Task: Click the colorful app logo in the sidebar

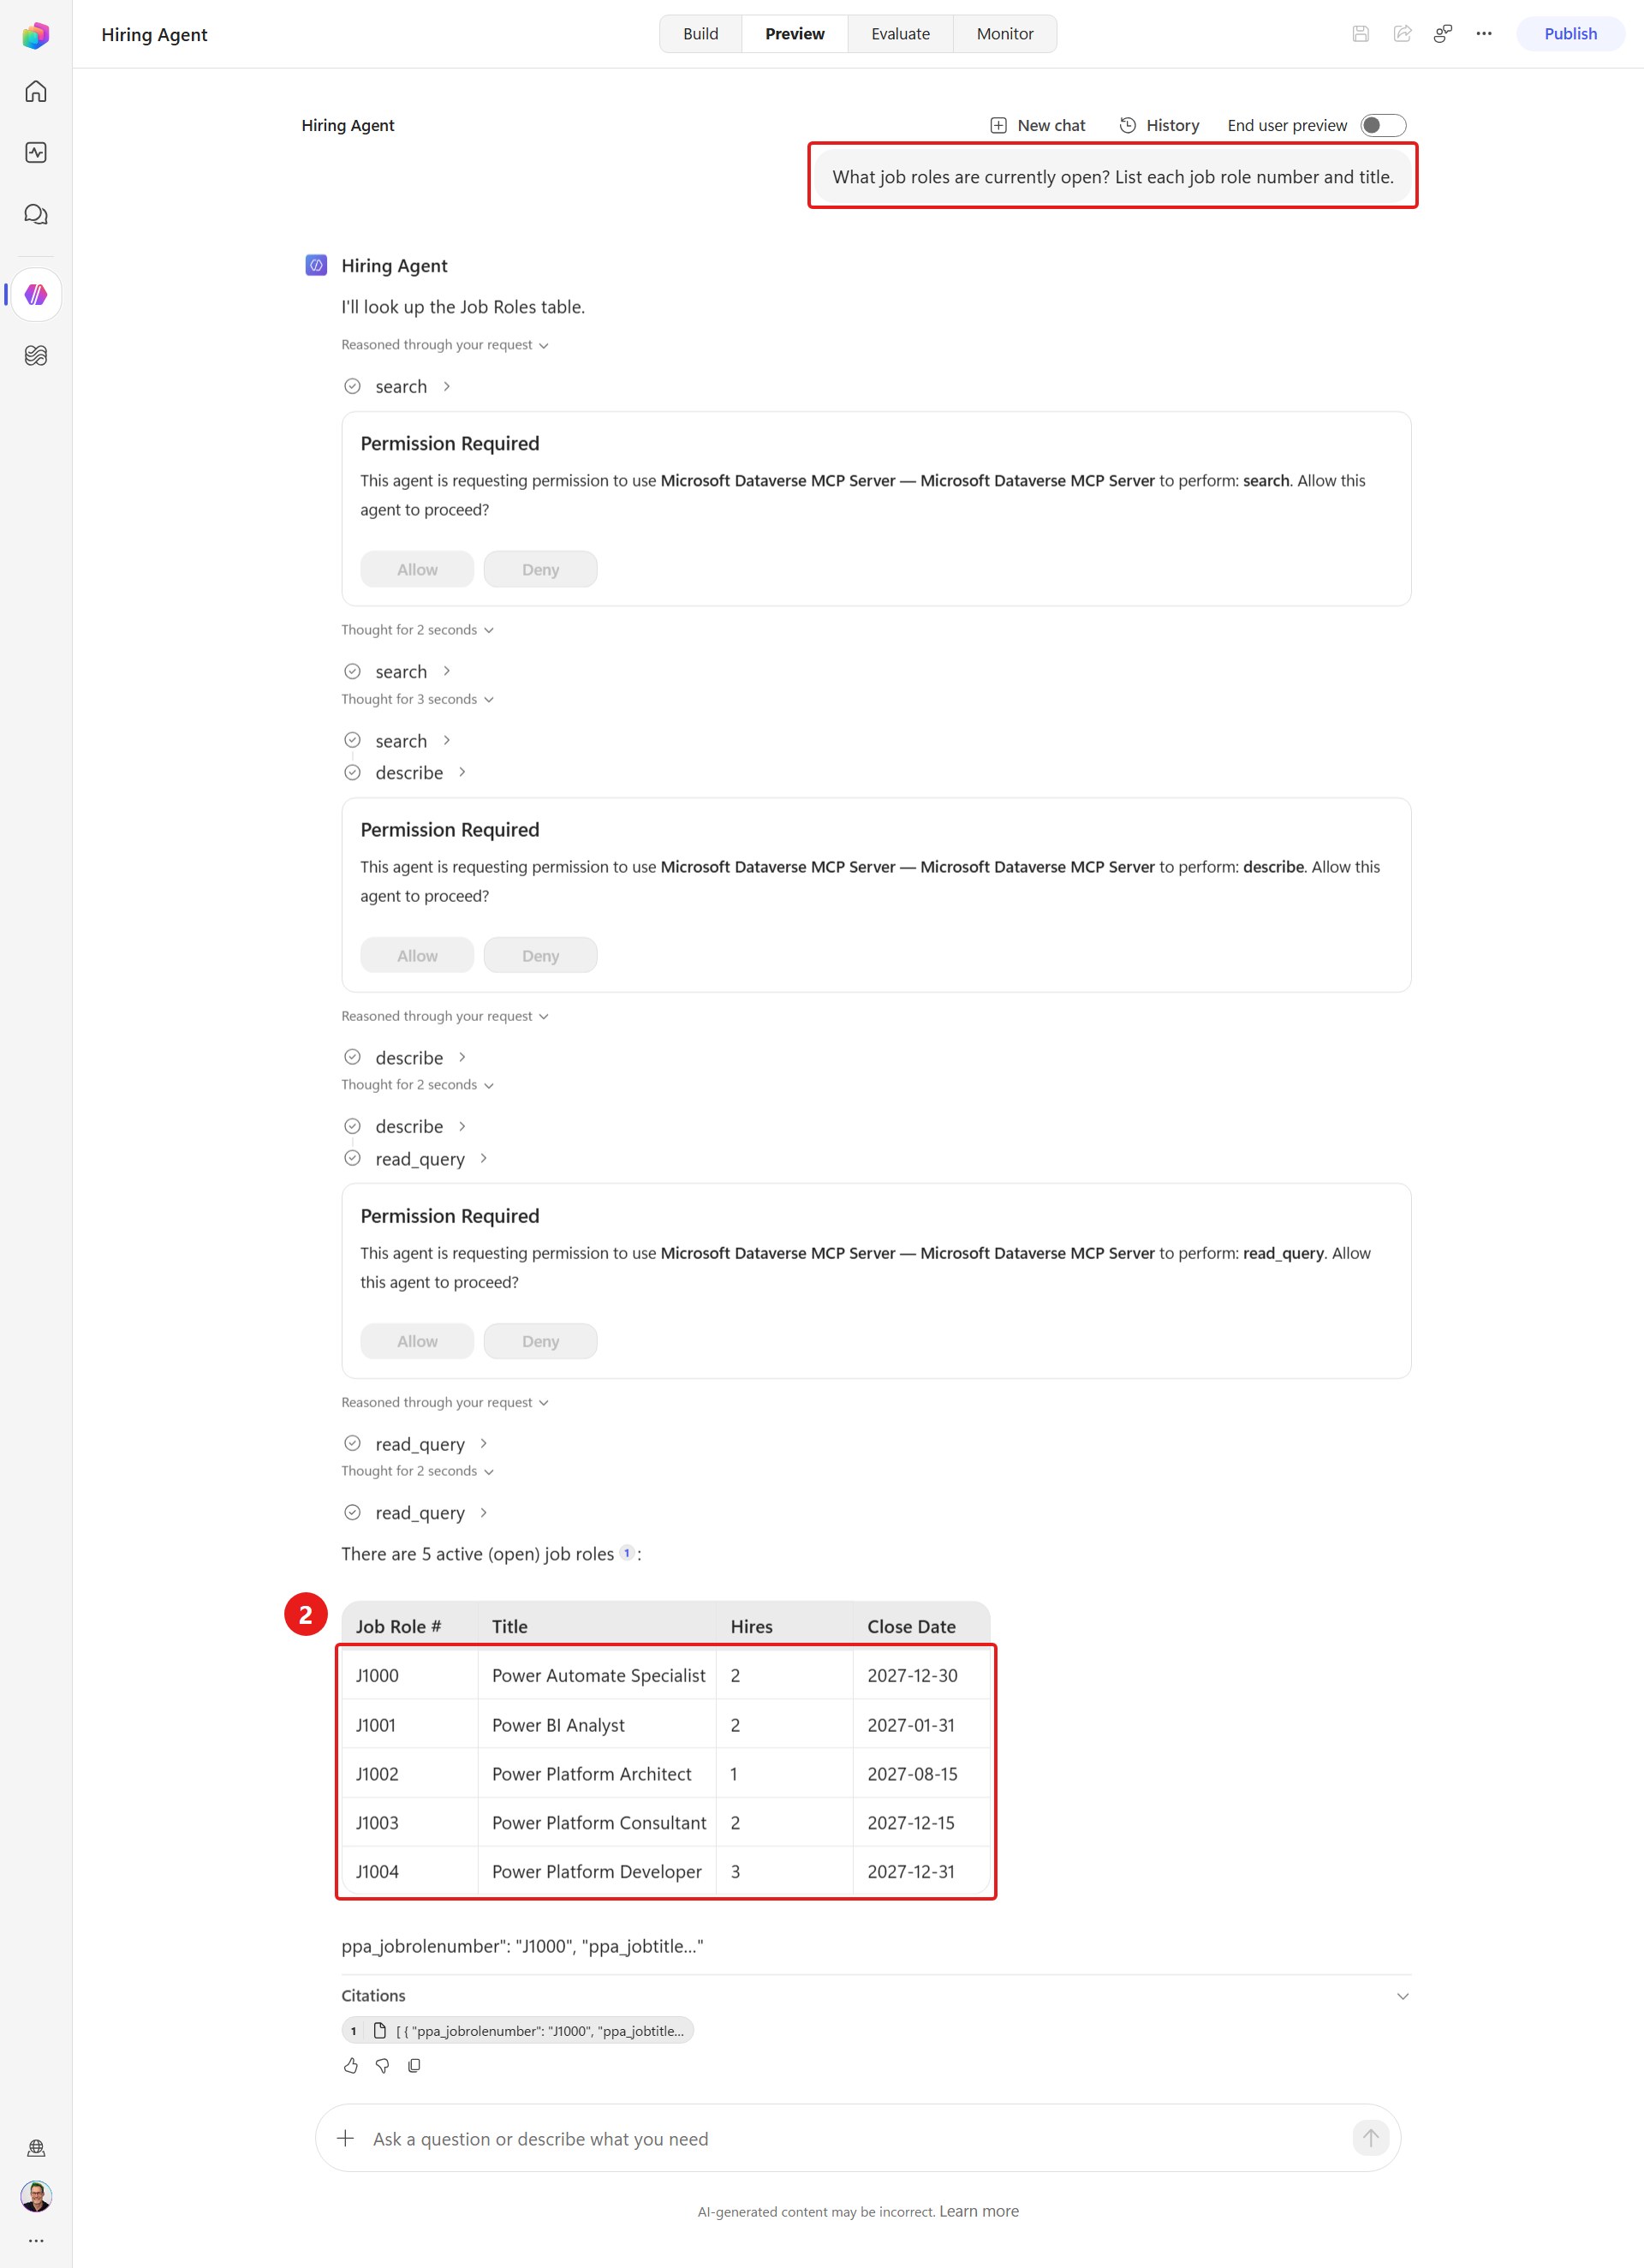Action: [36, 35]
